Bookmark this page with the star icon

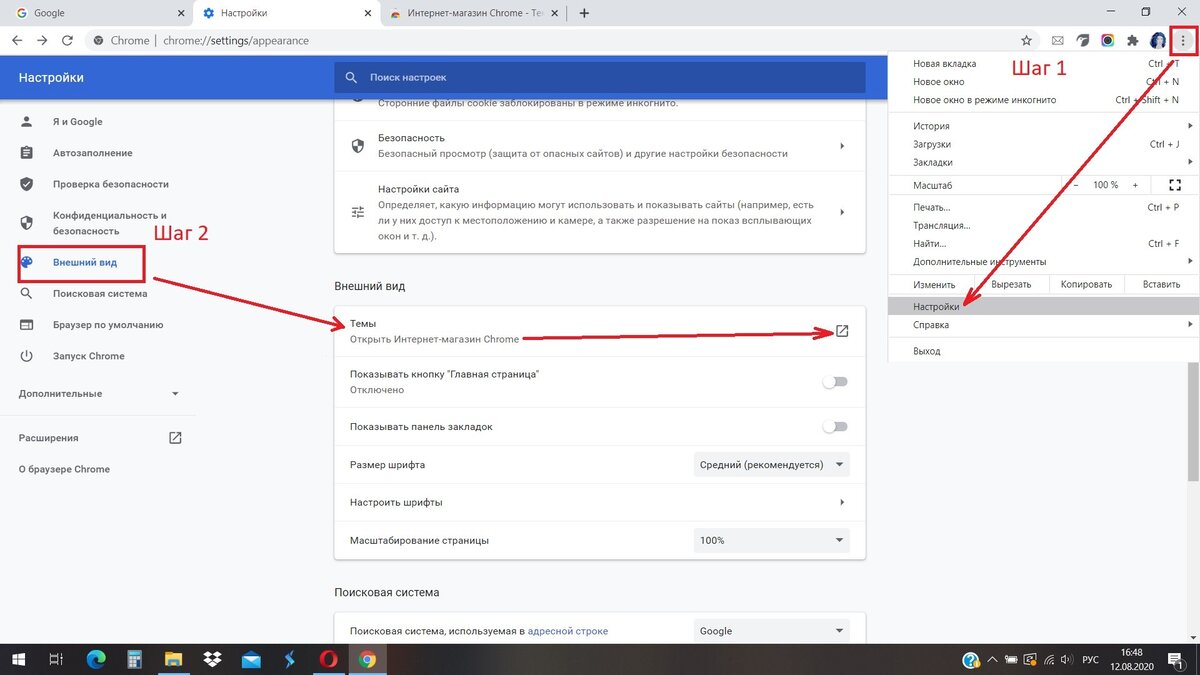pyautogui.click(x=1026, y=40)
